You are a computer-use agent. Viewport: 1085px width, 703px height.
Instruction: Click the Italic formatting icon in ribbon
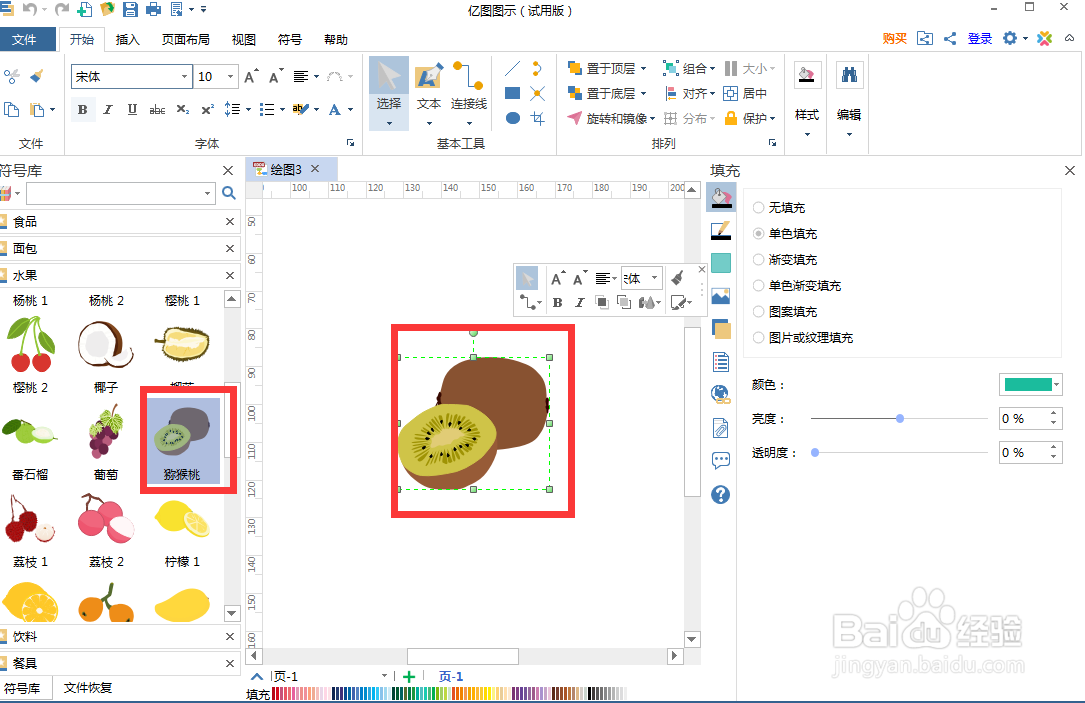pyautogui.click(x=107, y=109)
